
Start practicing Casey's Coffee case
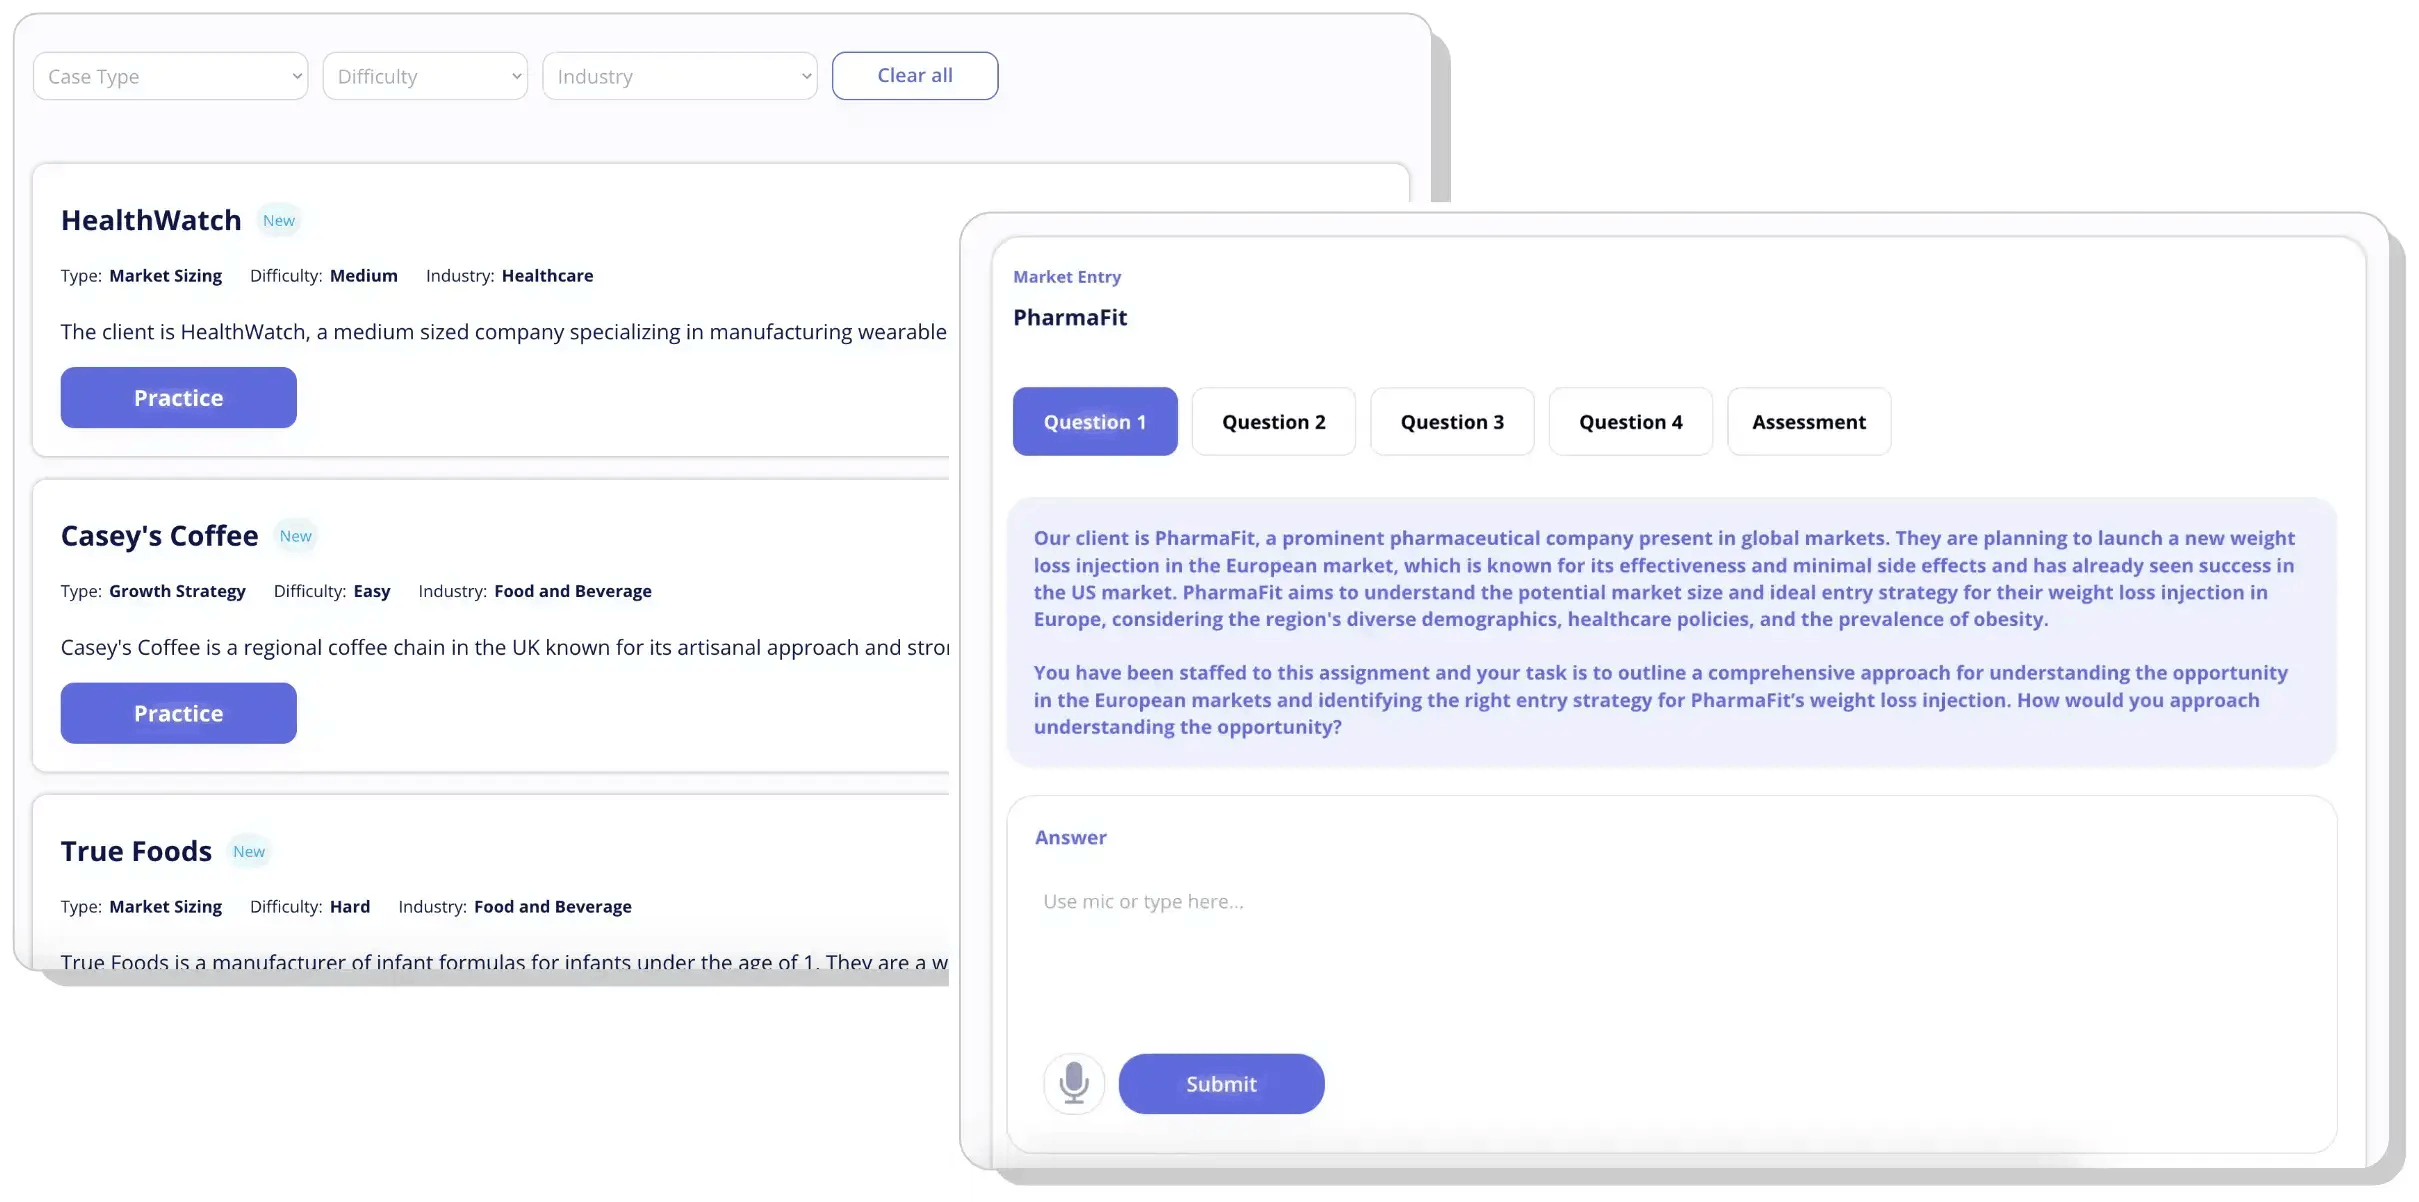178,713
